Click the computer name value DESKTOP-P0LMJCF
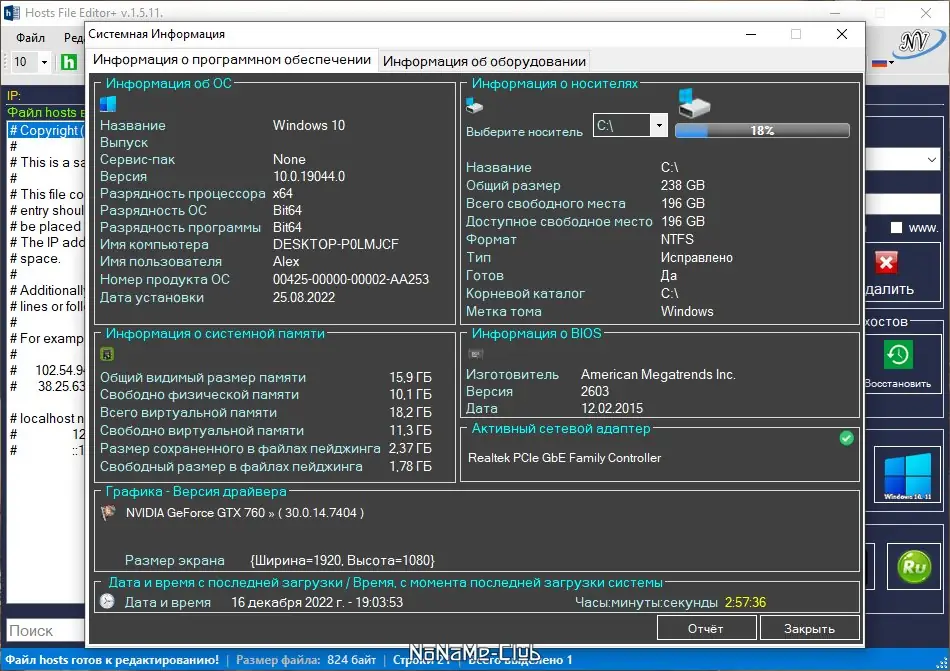The width and height of the screenshot is (950, 671). click(336, 244)
